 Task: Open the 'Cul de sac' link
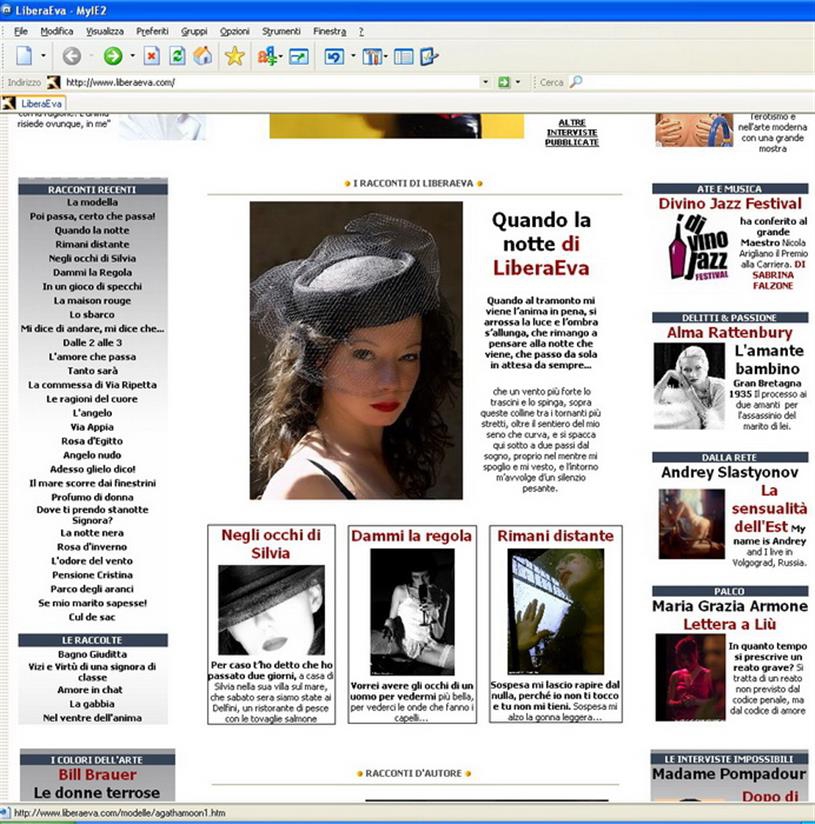[92, 617]
